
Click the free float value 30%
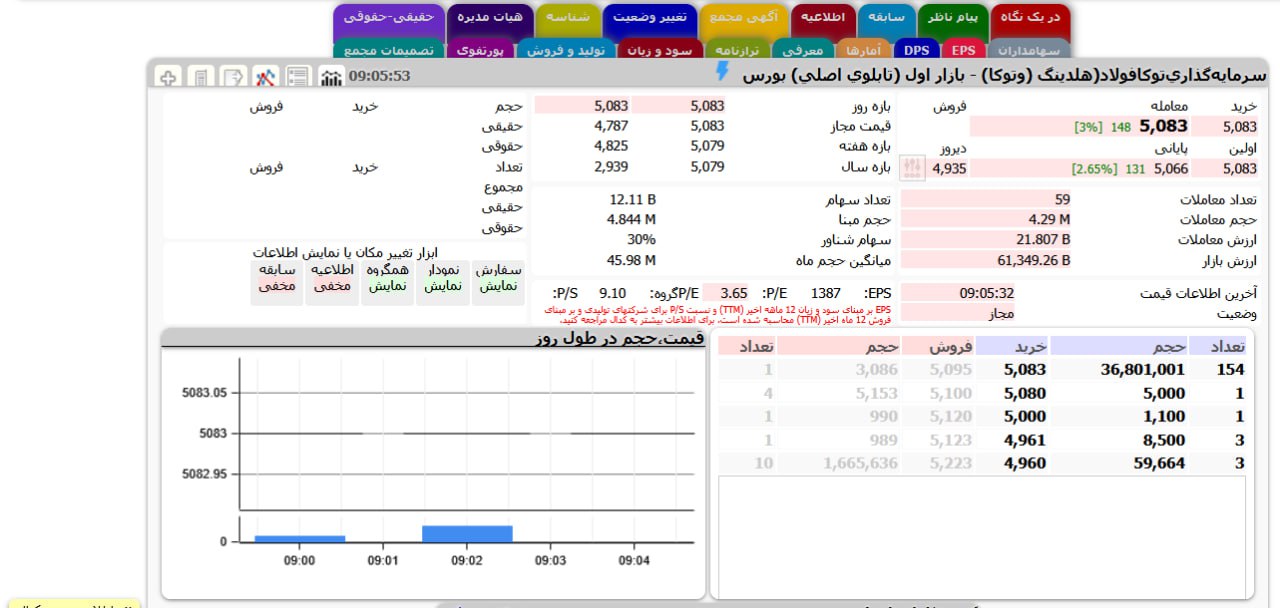(641, 240)
